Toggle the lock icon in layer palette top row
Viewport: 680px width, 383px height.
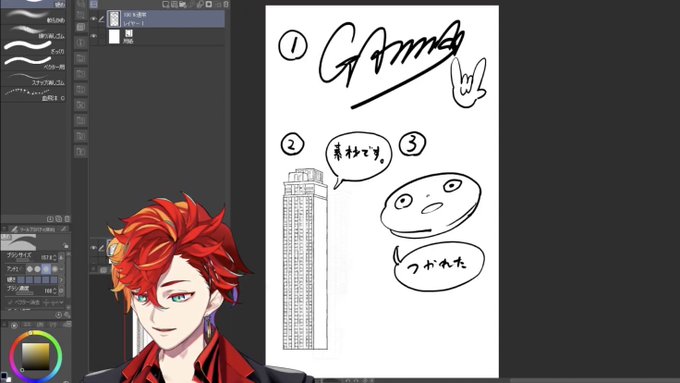tap(199, 4)
